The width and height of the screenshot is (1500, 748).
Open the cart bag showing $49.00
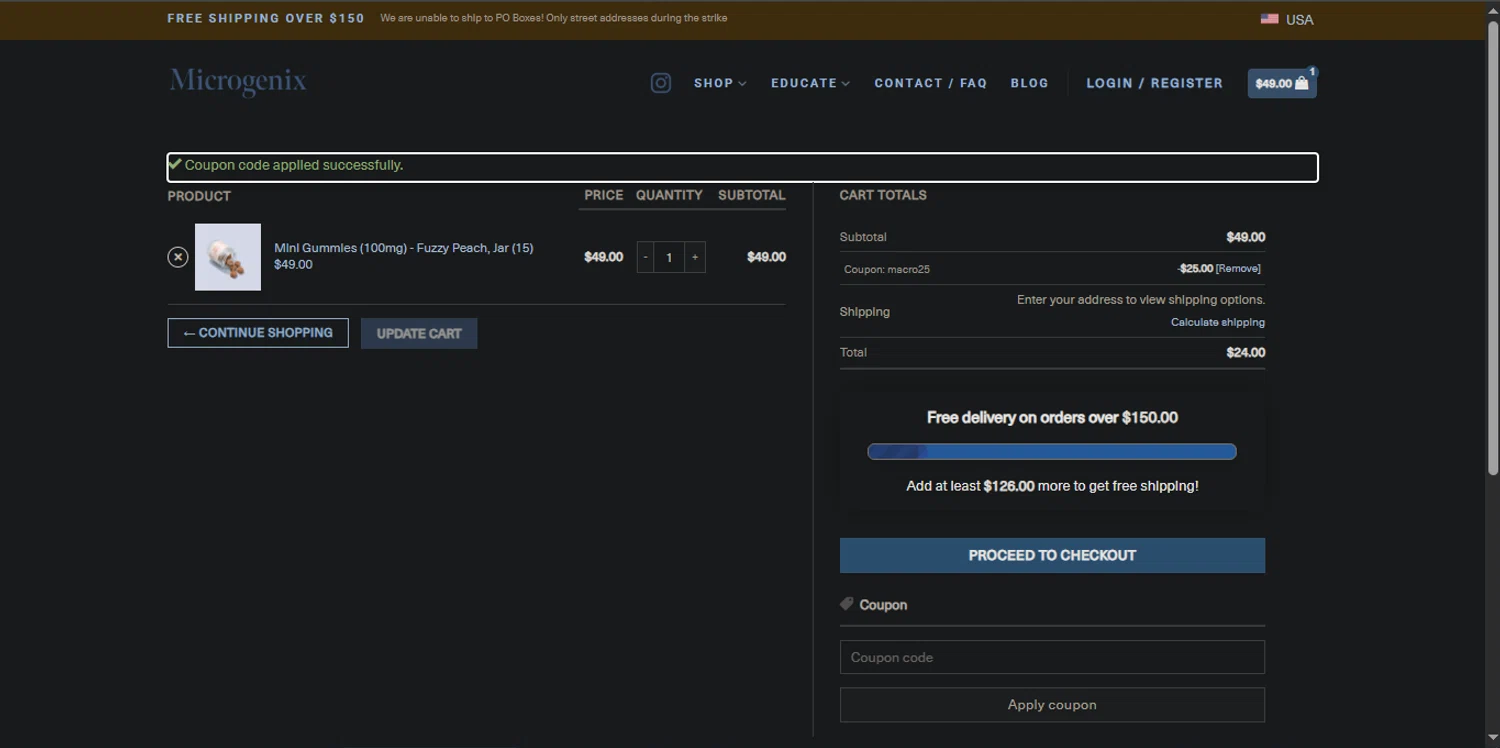(1282, 83)
